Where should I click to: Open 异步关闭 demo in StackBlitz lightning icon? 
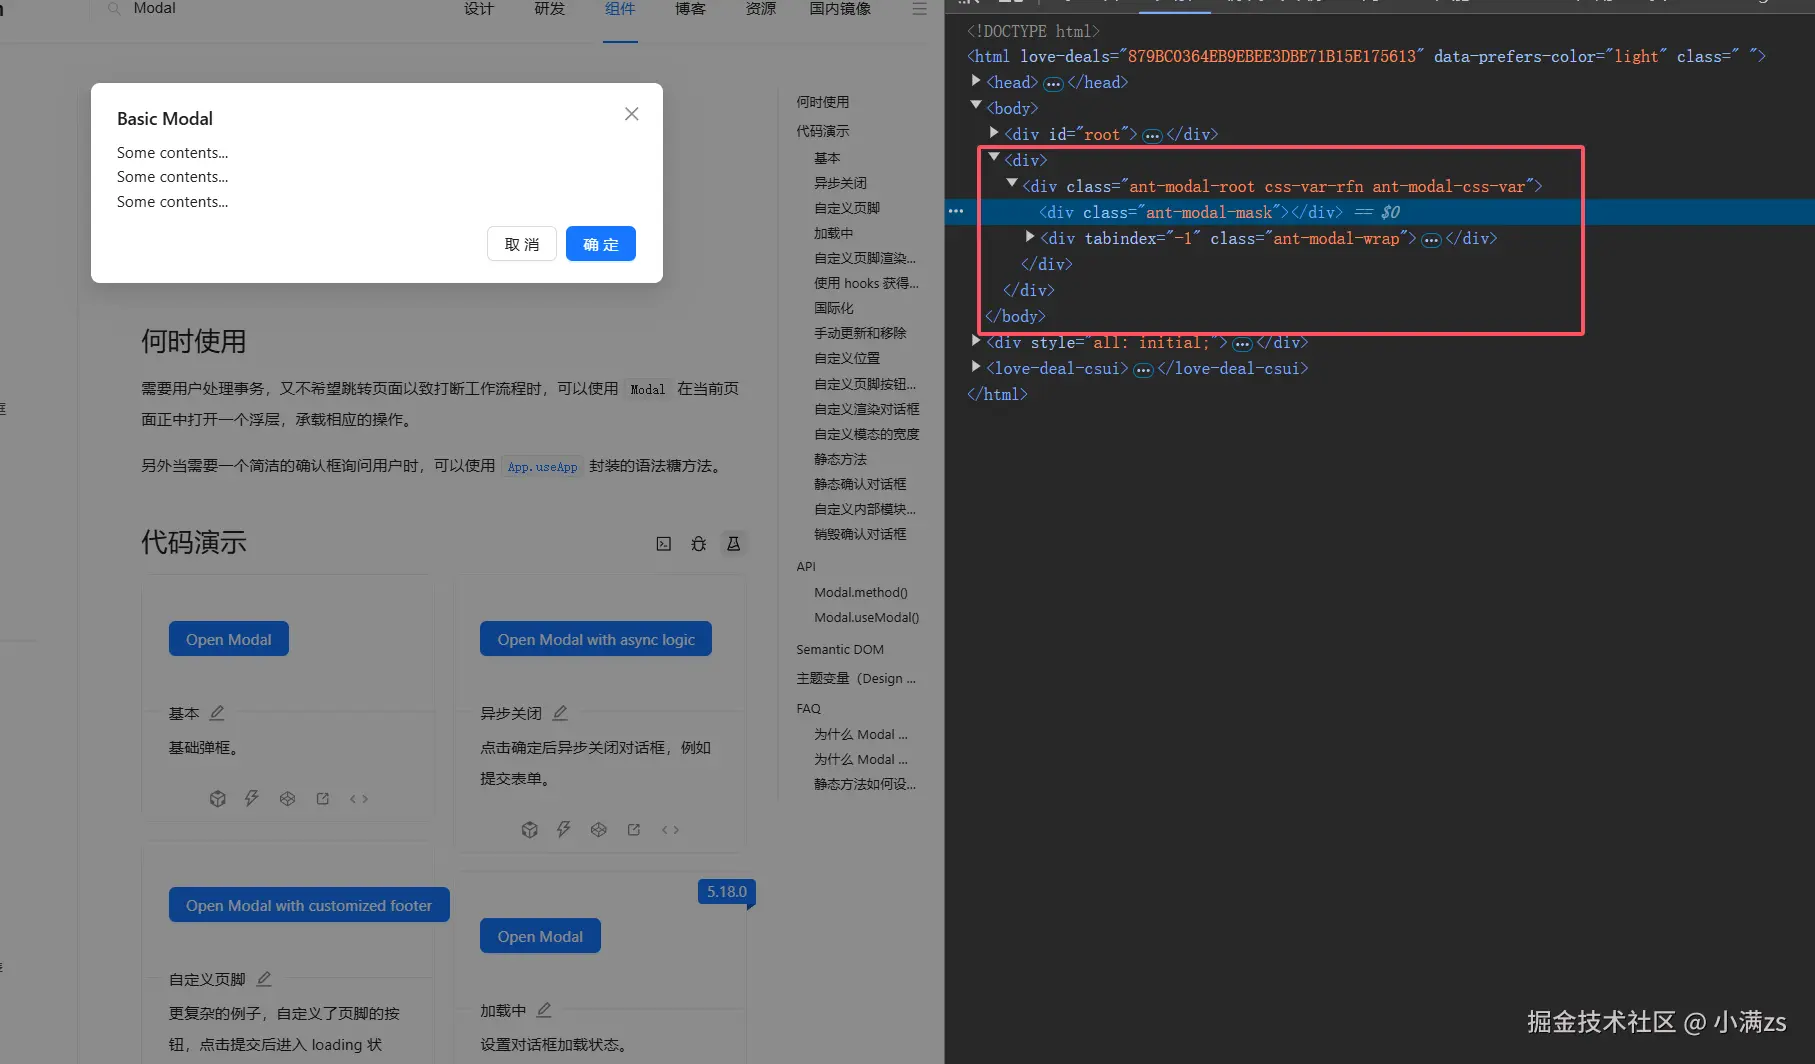pyautogui.click(x=564, y=830)
